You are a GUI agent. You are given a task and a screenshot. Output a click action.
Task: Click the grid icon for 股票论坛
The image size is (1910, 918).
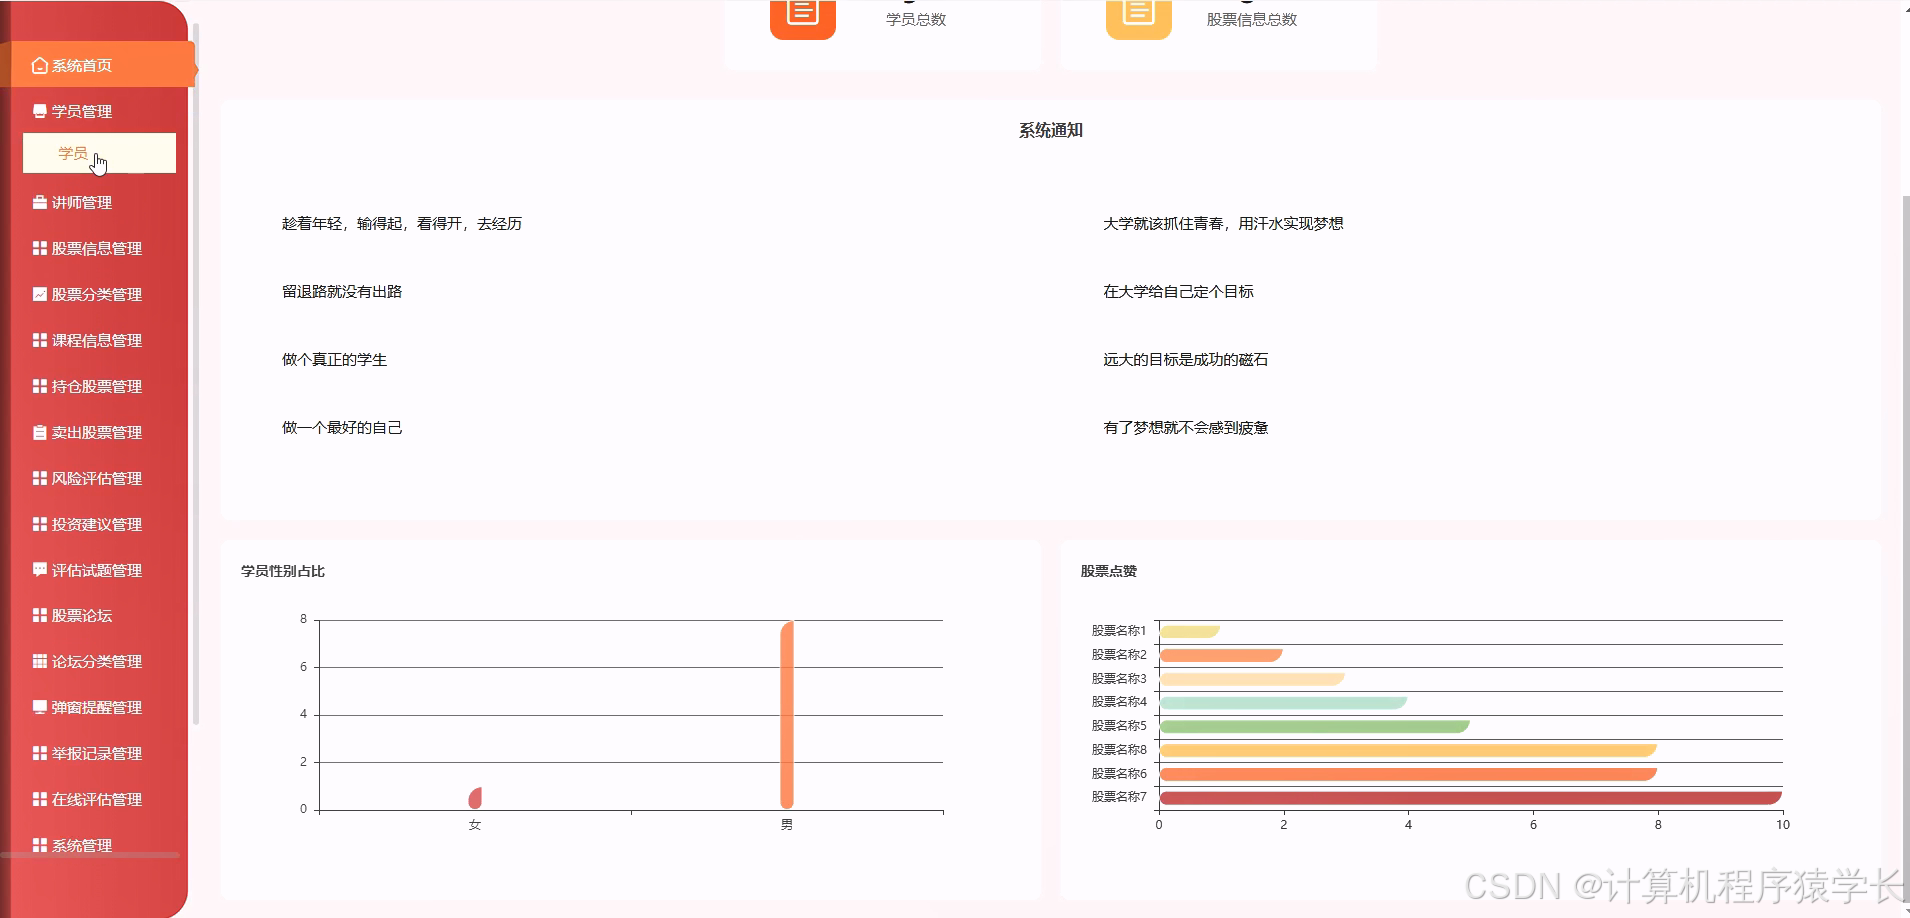pos(40,615)
